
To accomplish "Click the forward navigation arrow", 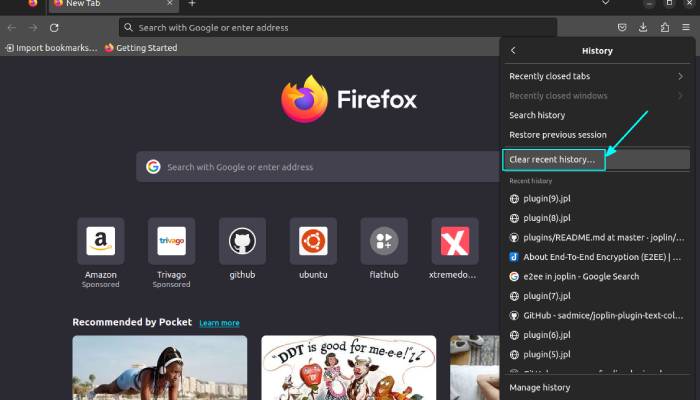I will click(x=33, y=28).
